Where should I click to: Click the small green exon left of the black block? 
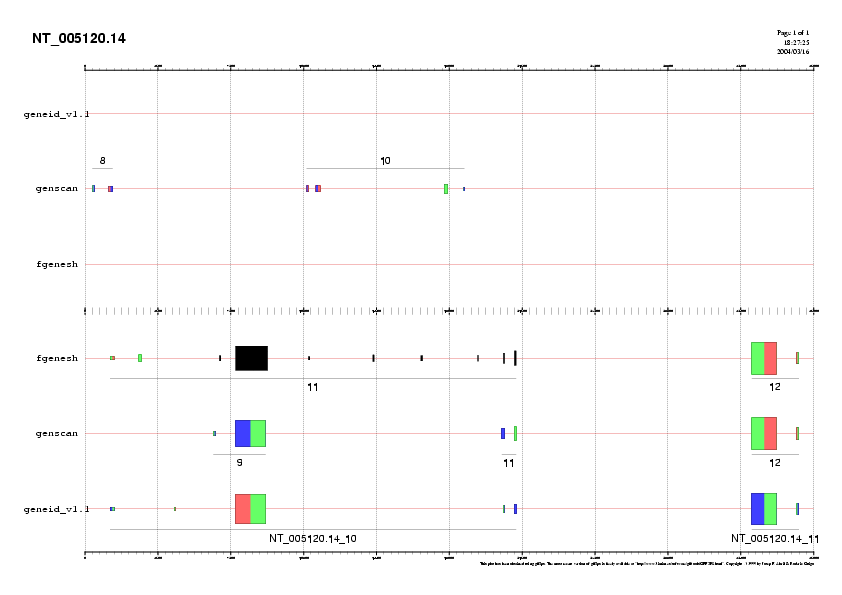[x=140, y=358]
